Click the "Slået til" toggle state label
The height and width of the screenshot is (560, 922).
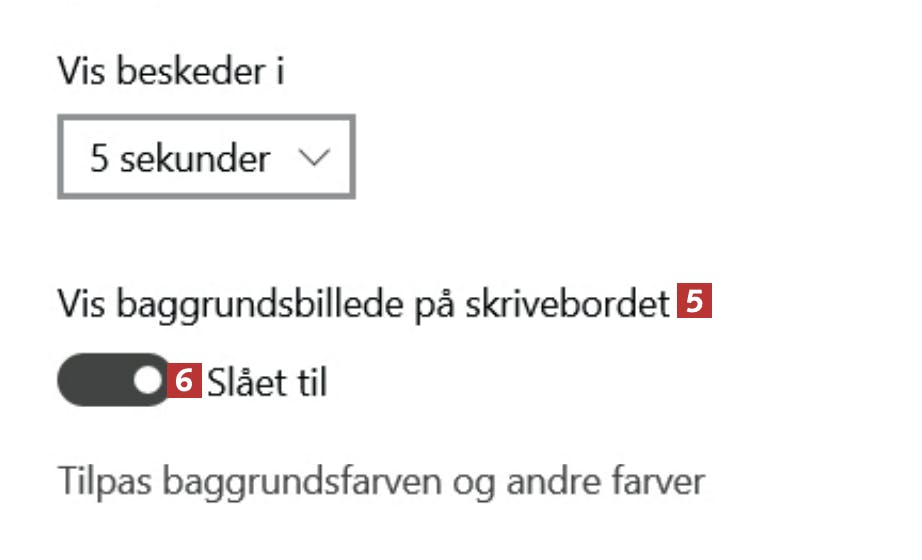267,381
